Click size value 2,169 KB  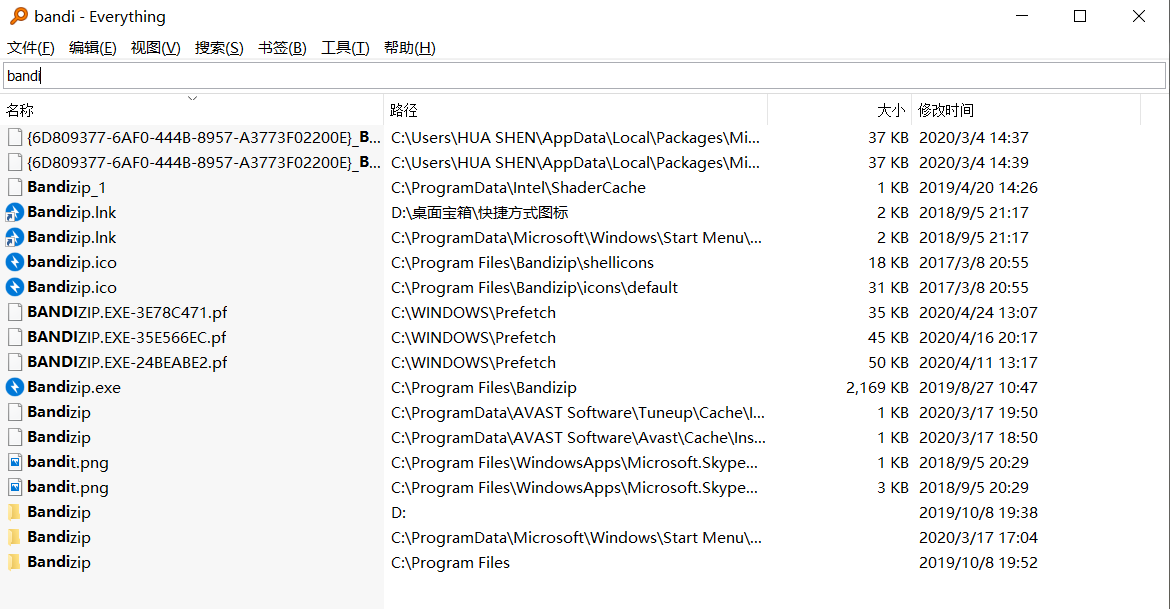click(877, 387)
